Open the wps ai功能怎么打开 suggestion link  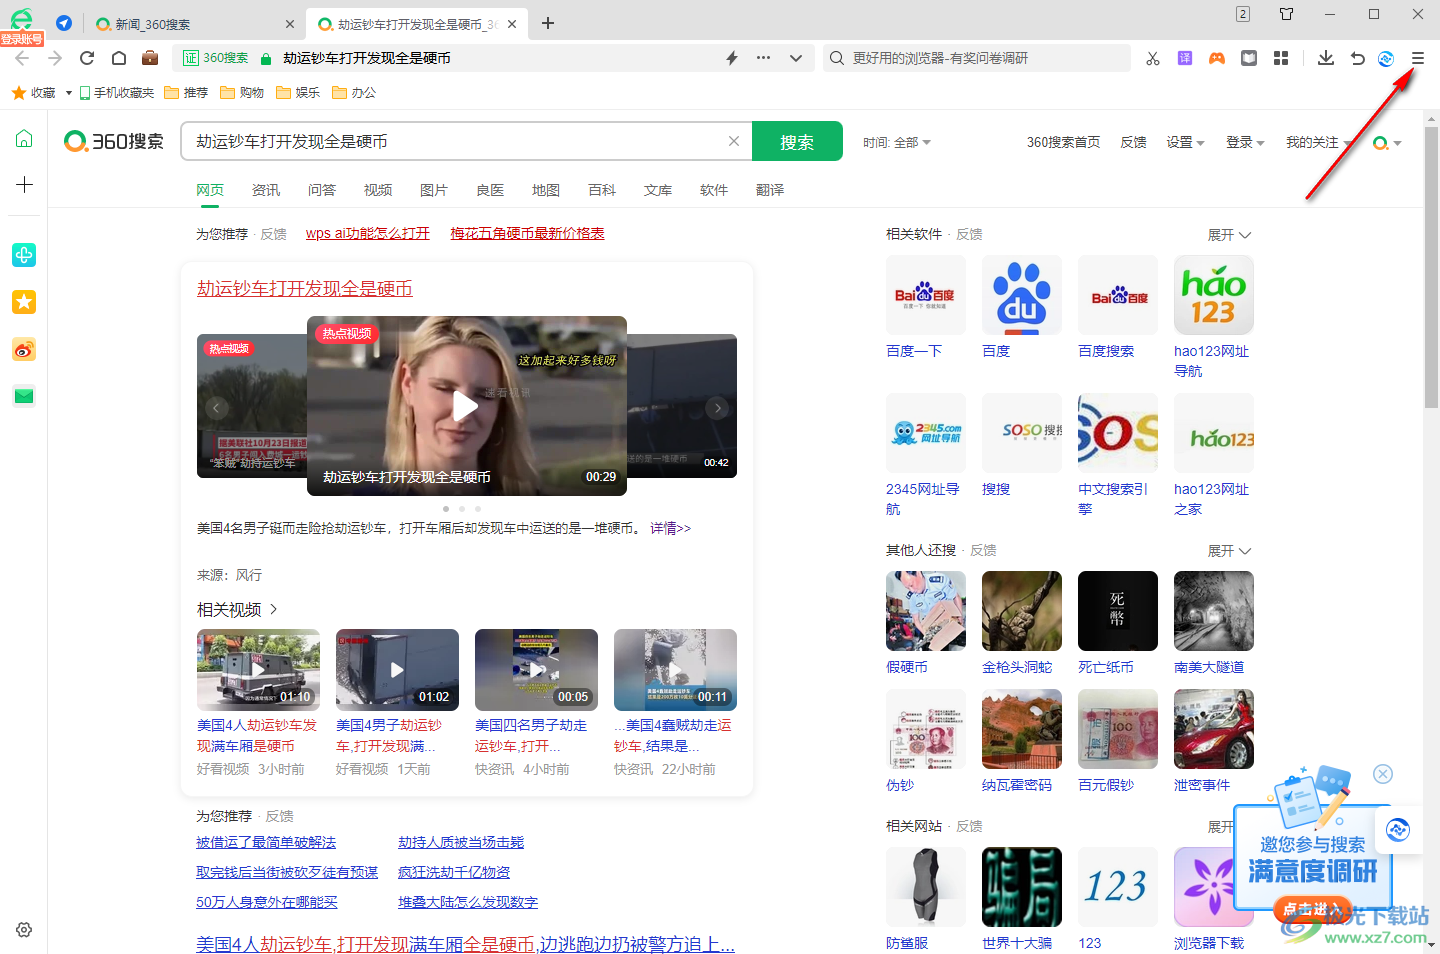[368, 233]
